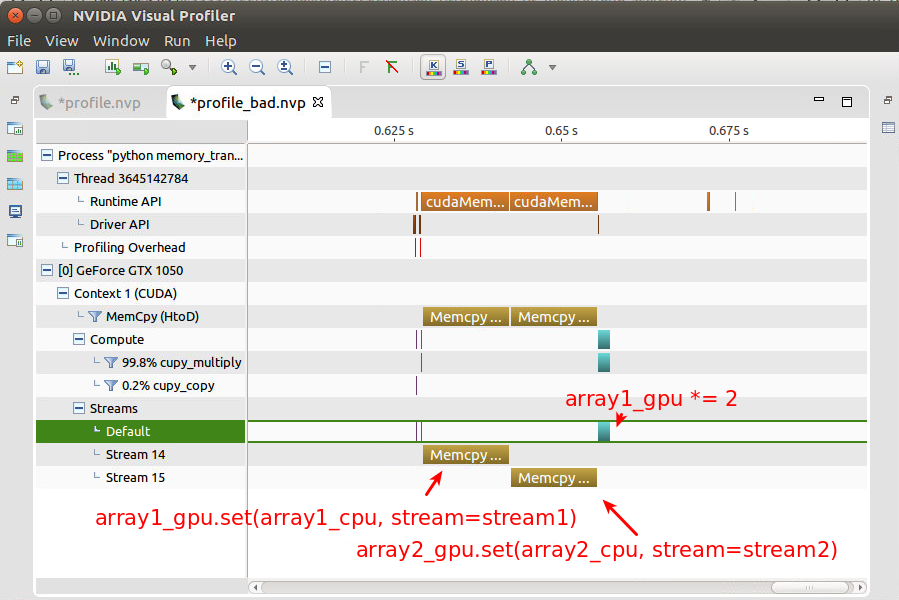Viewport: 899px width, 600px height.
Task: Zoom in on the timeline
Action: coord(228,67)
